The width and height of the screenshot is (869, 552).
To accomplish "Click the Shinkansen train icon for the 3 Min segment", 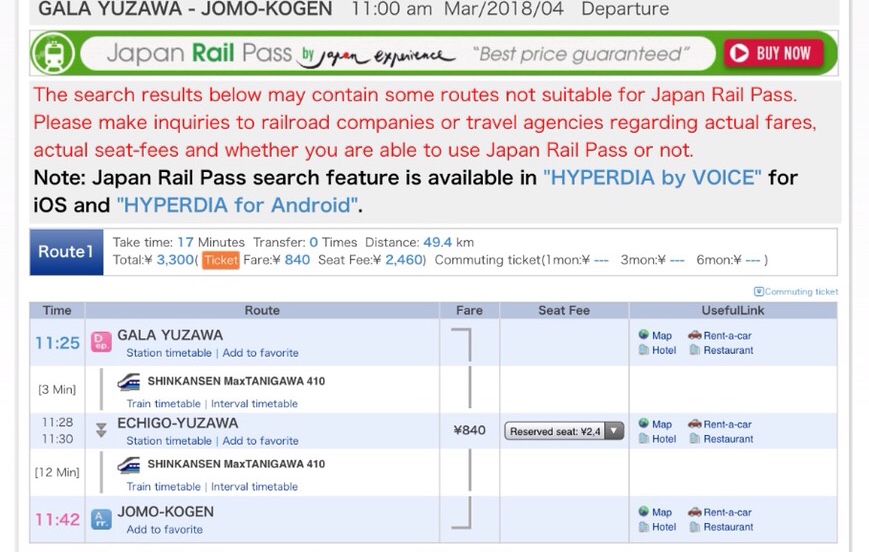I will coord(129,382).
